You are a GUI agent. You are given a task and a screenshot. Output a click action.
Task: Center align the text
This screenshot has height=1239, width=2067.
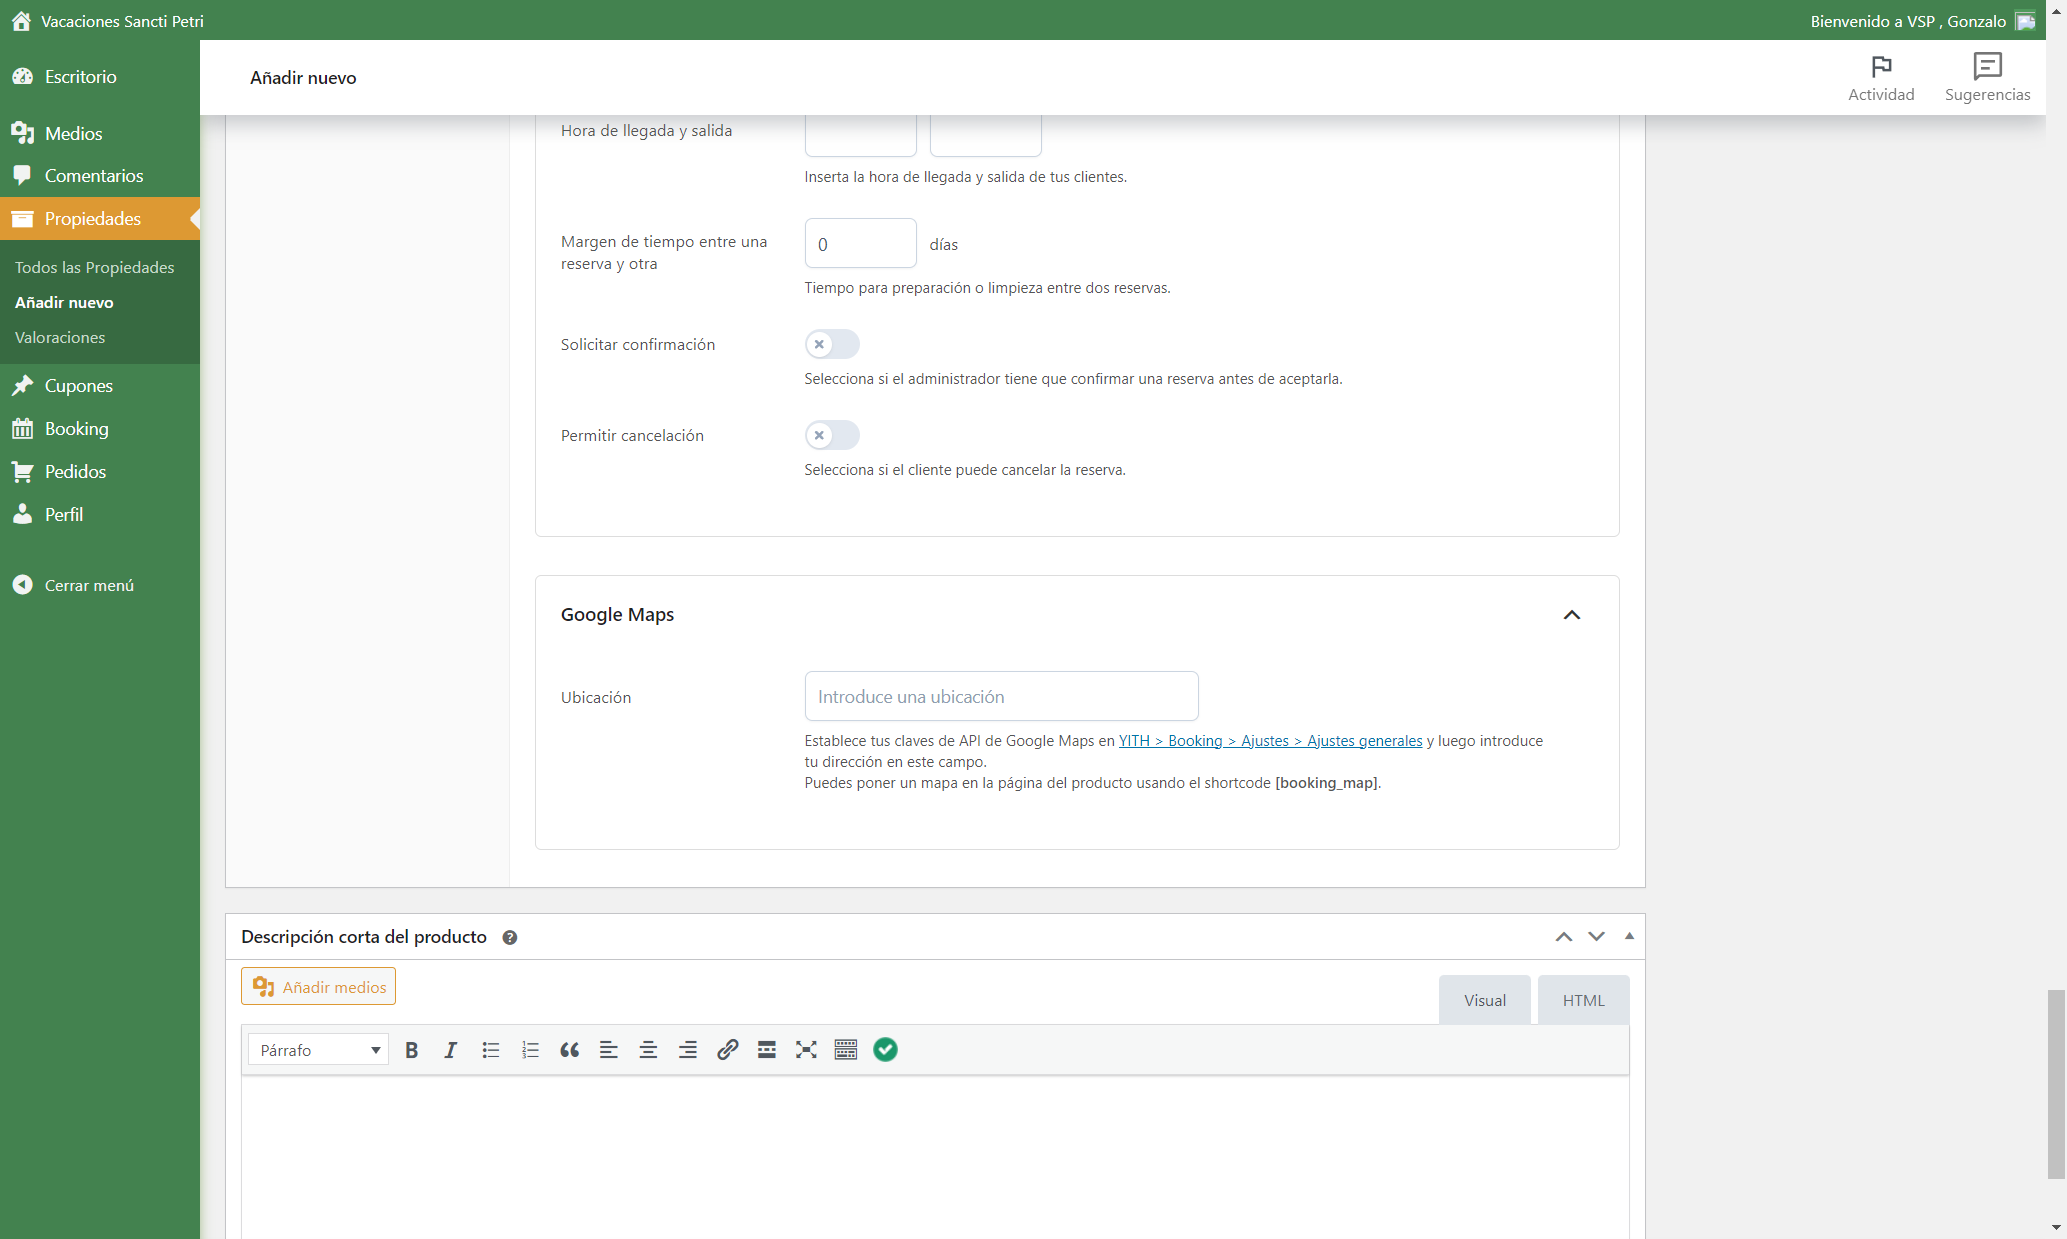click(648, 1049)
